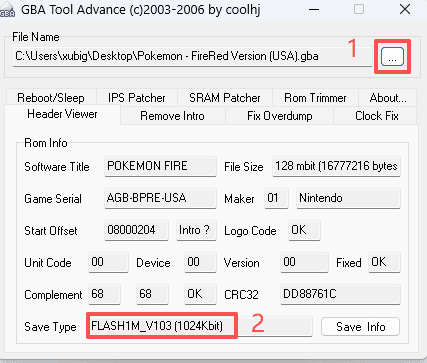Screen dimensions: 427x363
Task: Go to the Rom Trimmer tab
Action: coord(315,98)
